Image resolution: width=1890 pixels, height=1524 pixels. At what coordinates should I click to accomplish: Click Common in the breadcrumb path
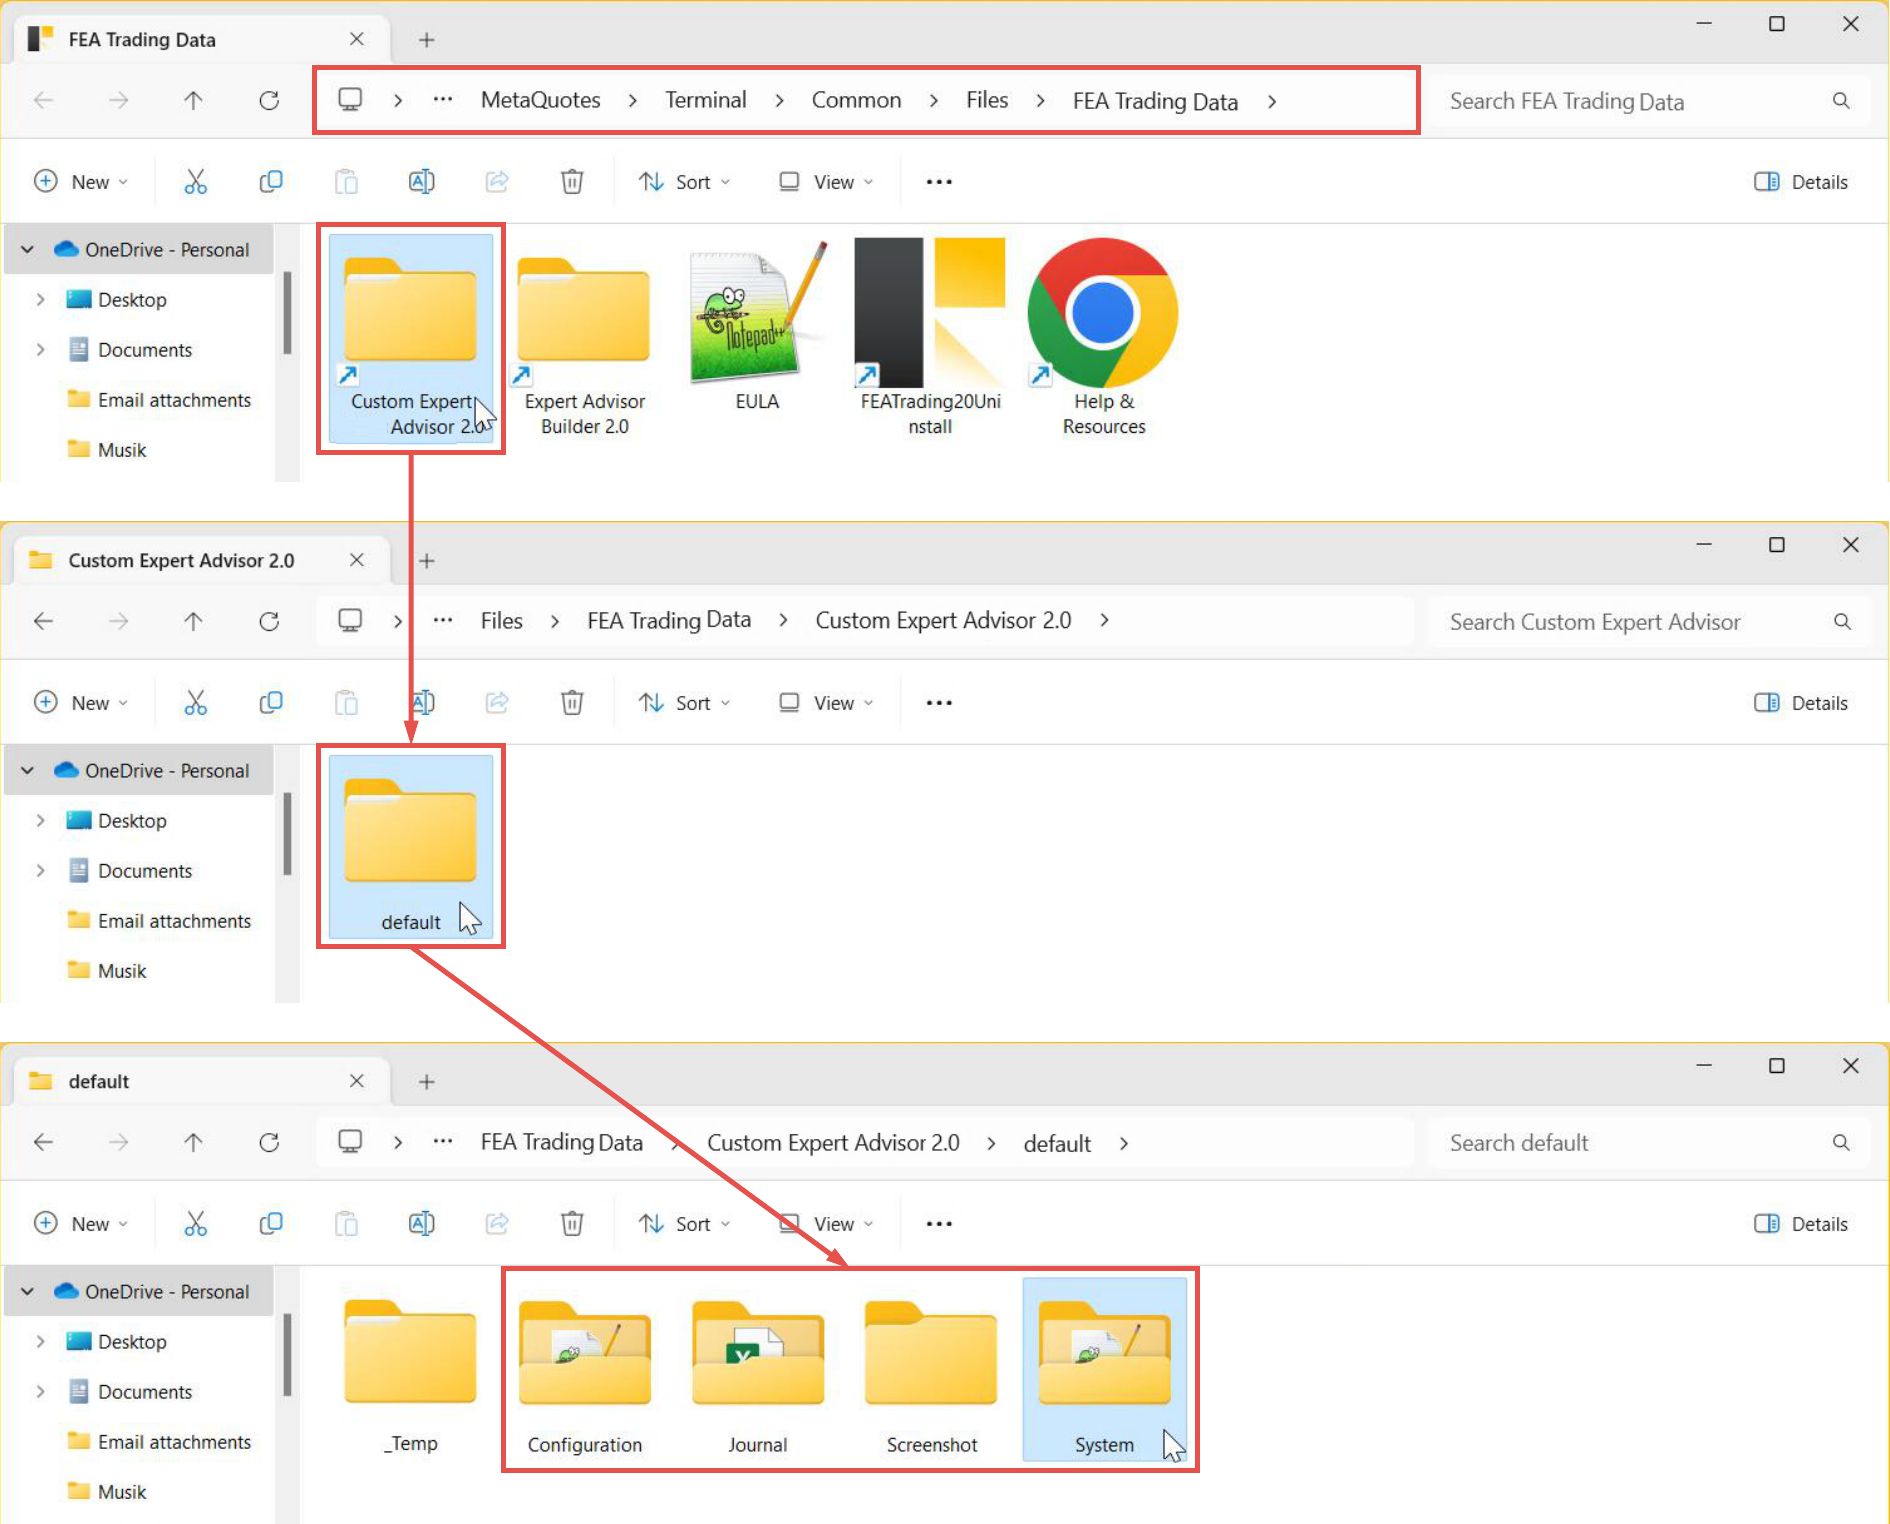[857, 100]
